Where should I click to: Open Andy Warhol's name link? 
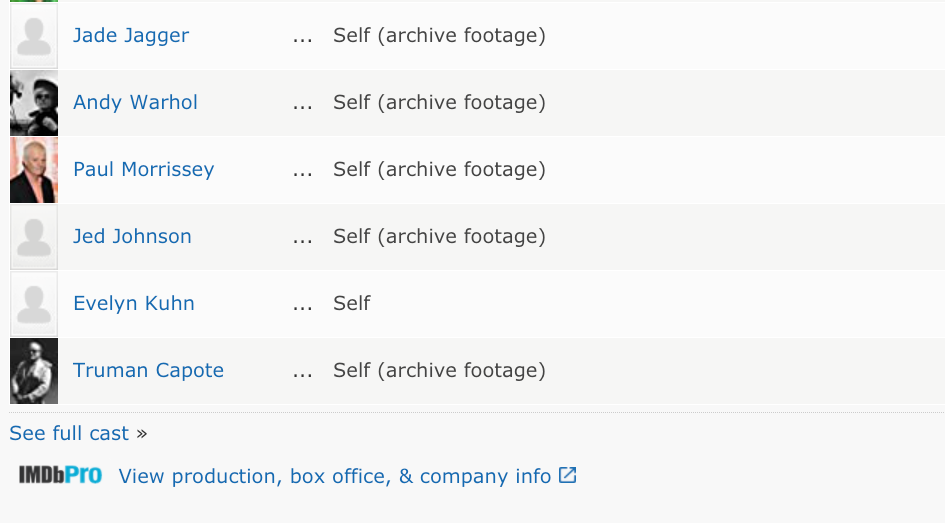point(135,102)
